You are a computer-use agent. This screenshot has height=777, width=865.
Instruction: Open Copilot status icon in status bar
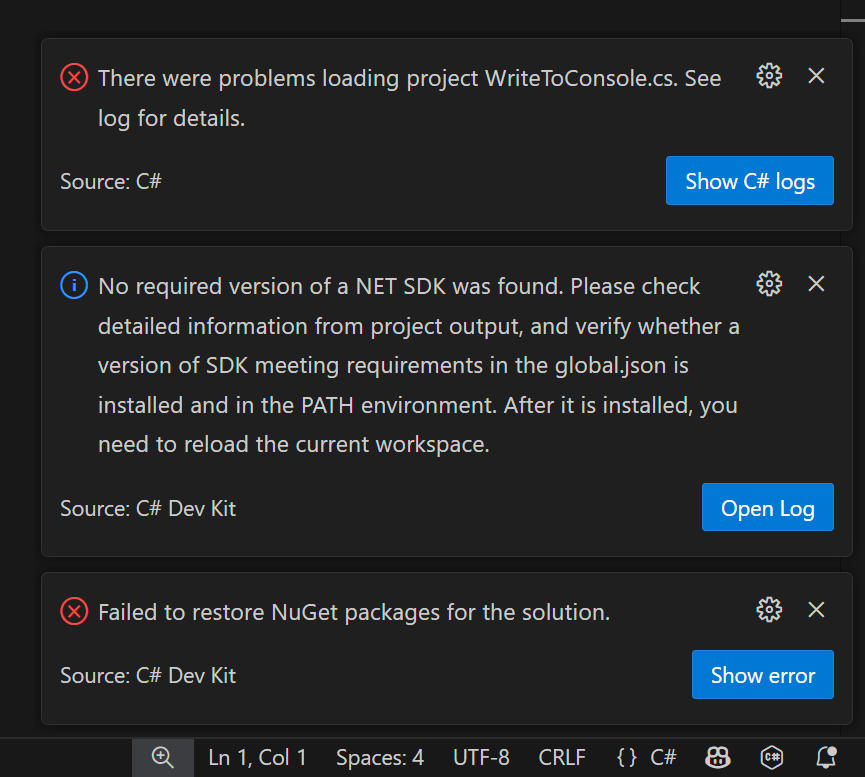click(717, 757)
